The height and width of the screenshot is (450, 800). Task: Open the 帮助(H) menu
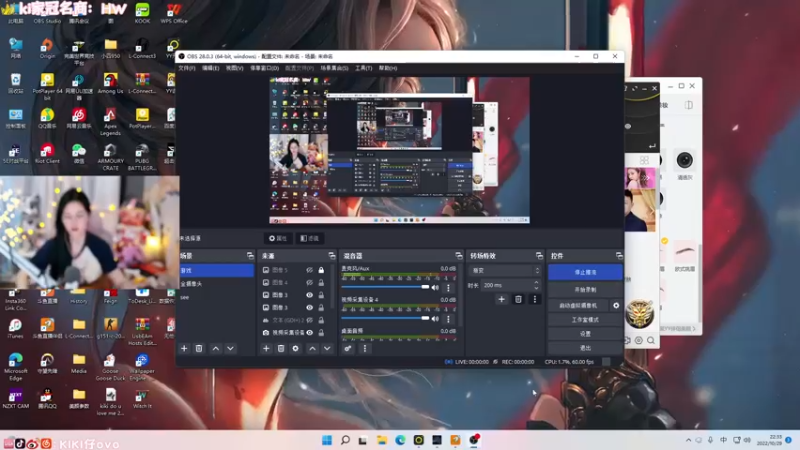click(x=388, y=68)
